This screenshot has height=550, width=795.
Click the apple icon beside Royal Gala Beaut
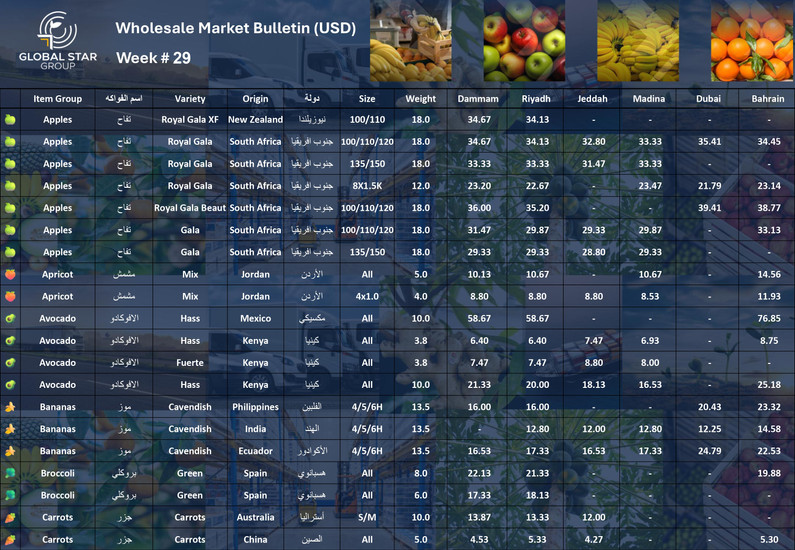coord(10,208)
